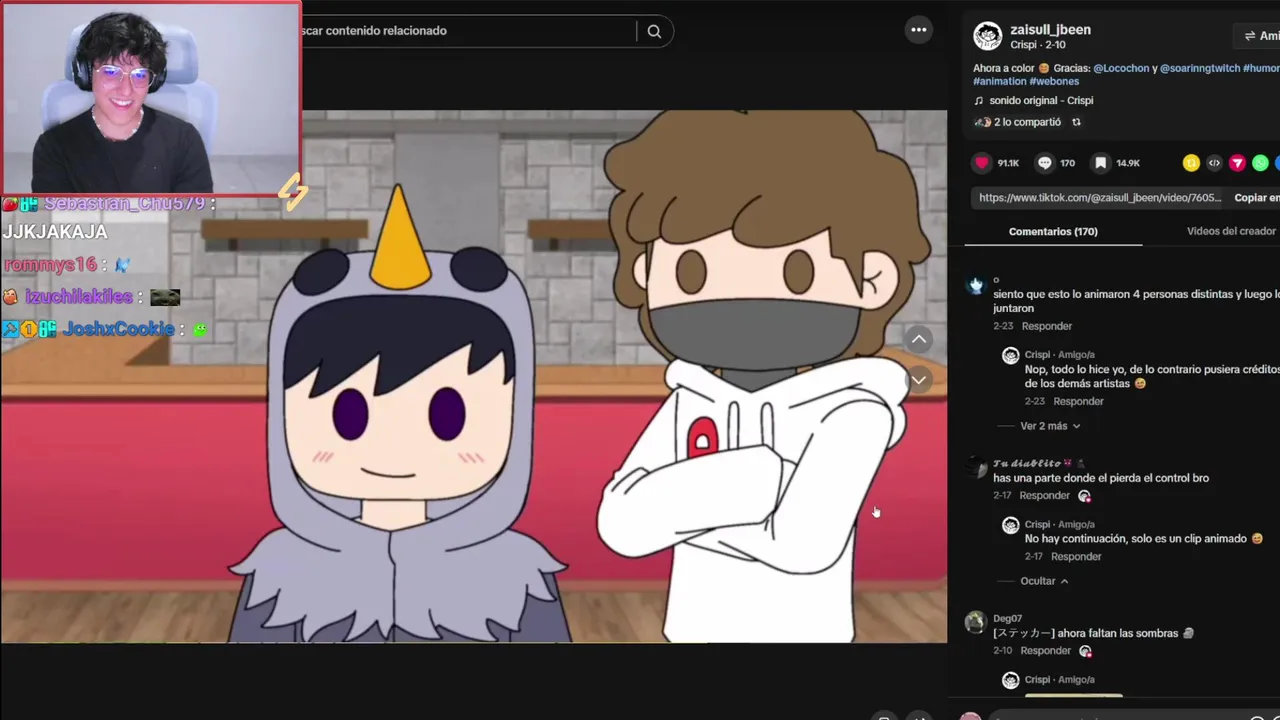Screen dimensions: 1280x720
Task: Save the video with the bookmark icon
Action: pos(1100,163)
